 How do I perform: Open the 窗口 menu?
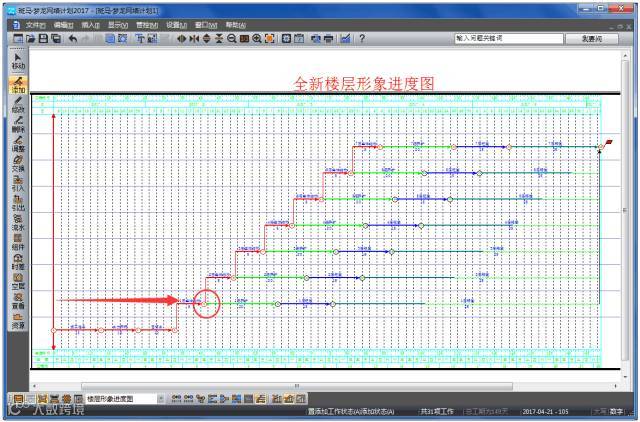pyautogui.click(x=206, y=25)
